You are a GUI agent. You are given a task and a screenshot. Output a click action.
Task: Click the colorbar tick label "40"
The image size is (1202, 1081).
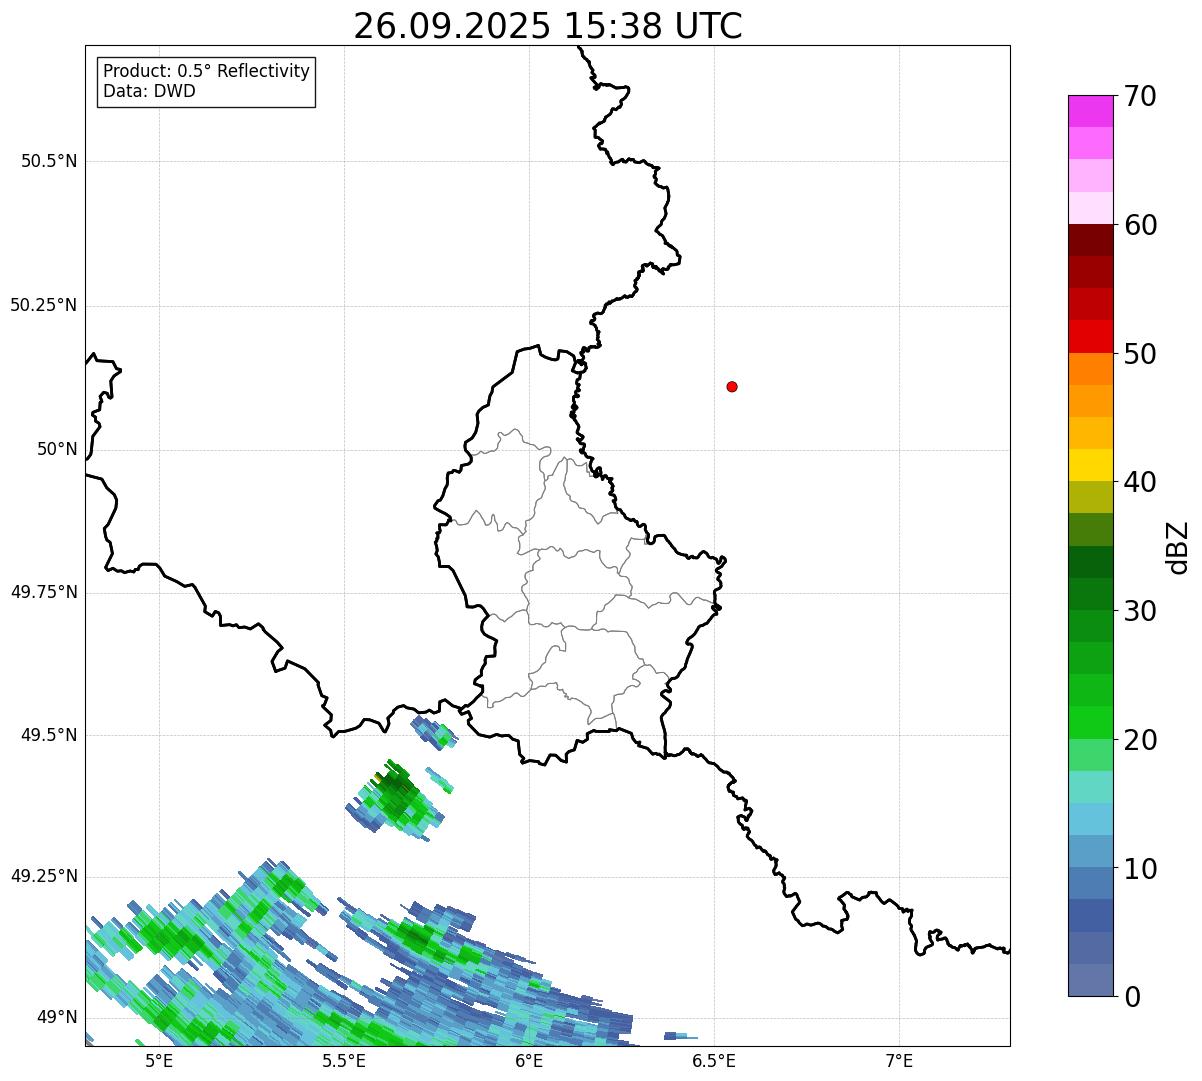click(1140, 482)
